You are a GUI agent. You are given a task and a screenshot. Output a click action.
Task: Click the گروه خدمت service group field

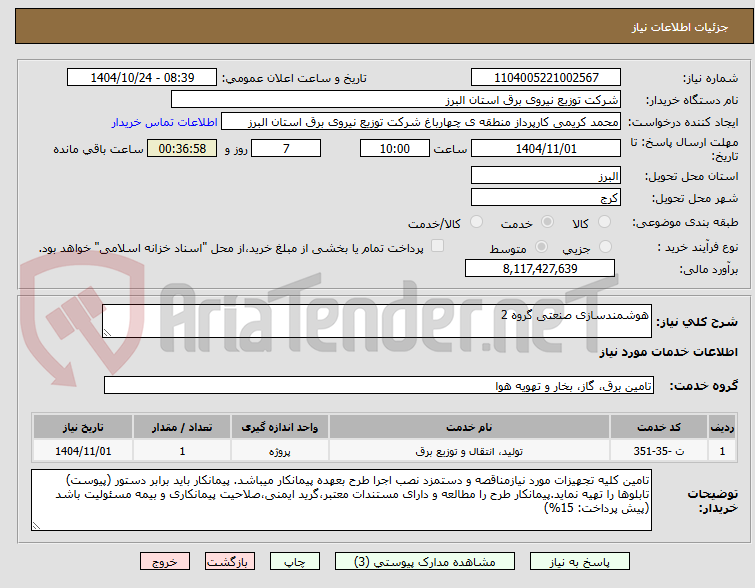coord(379,385)
